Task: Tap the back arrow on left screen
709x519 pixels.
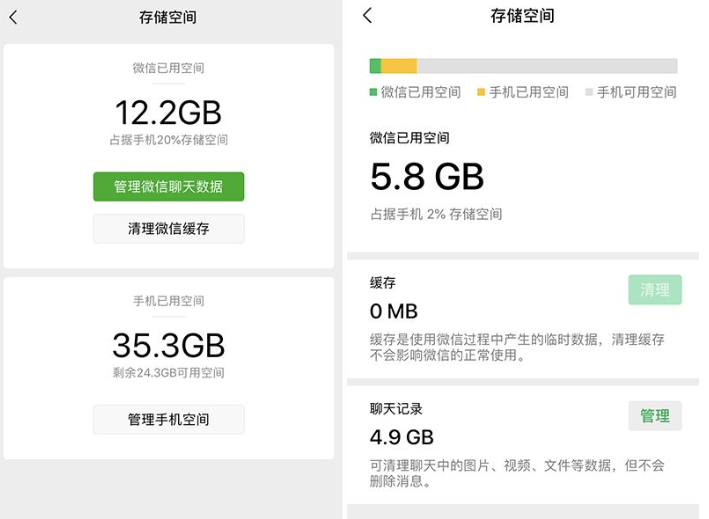Action: pos(13,17)
